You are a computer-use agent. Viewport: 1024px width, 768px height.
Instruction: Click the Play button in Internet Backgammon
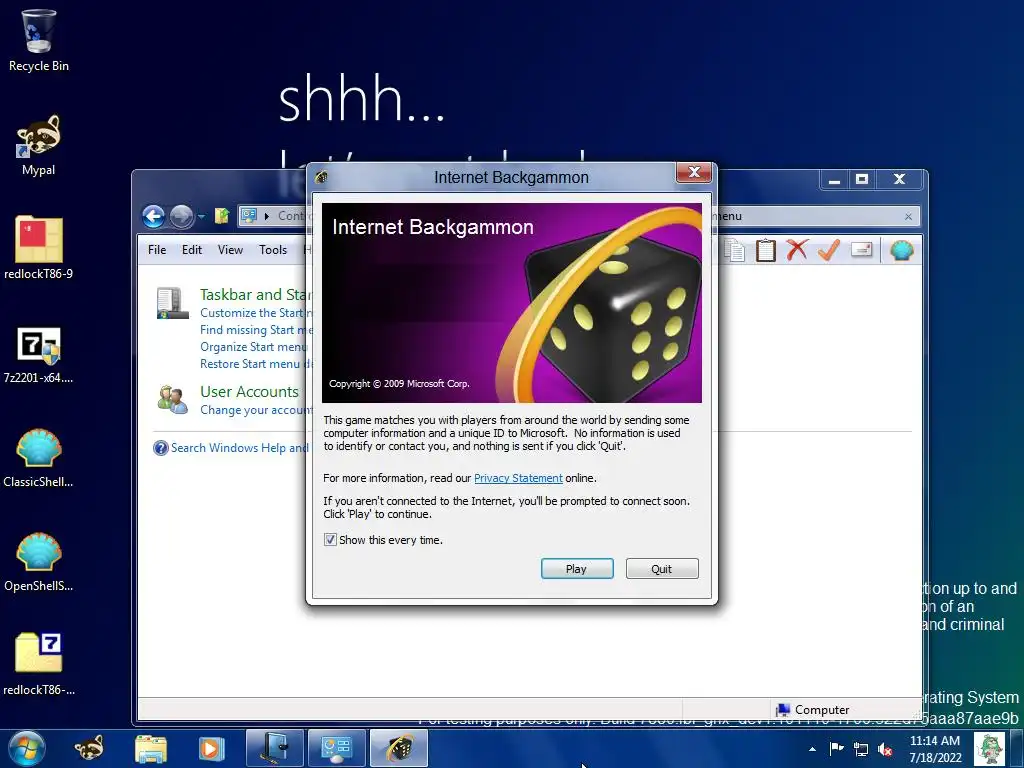click(x=577, y=569)
